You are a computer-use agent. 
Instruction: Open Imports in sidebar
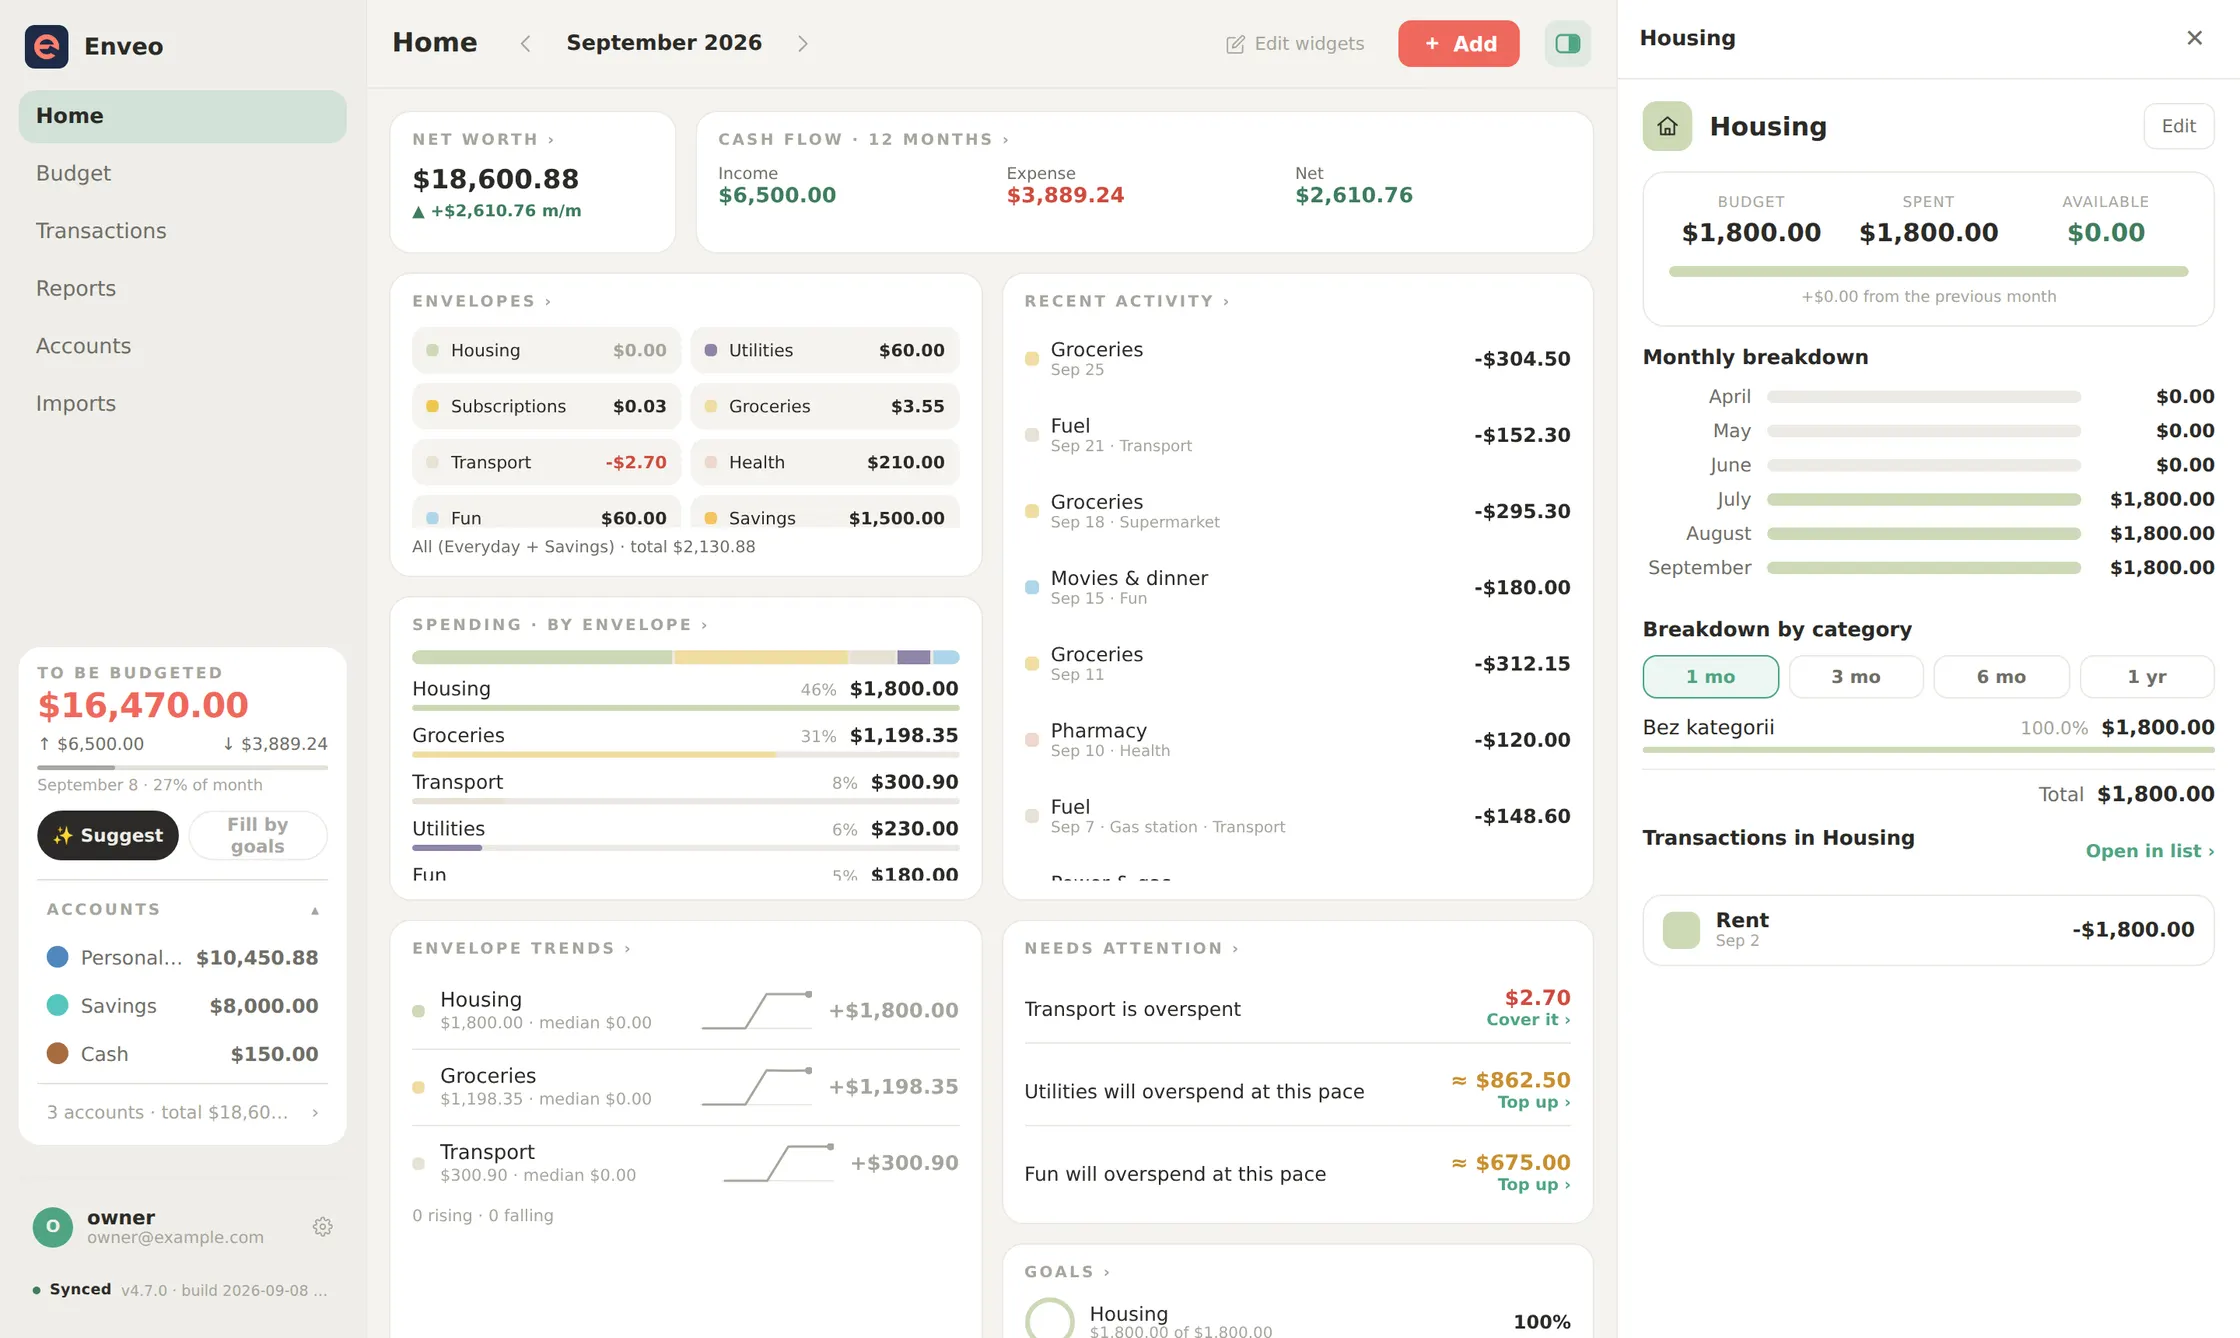point(182,404)
